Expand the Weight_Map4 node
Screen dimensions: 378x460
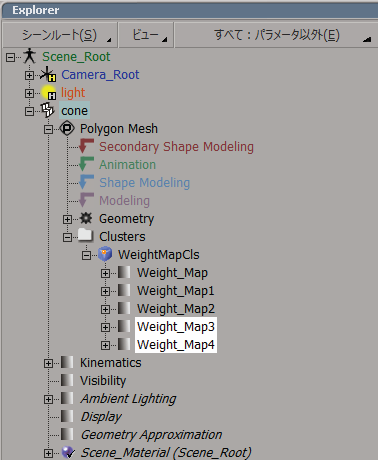click(x=105, y=345)
